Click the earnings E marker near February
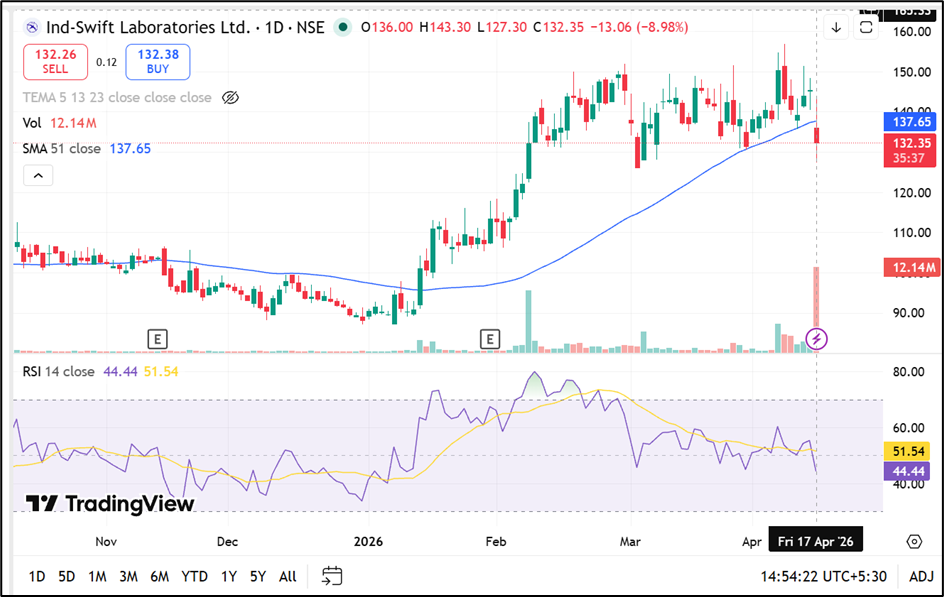This screenshot has width=944, height=597. [490, 339]
